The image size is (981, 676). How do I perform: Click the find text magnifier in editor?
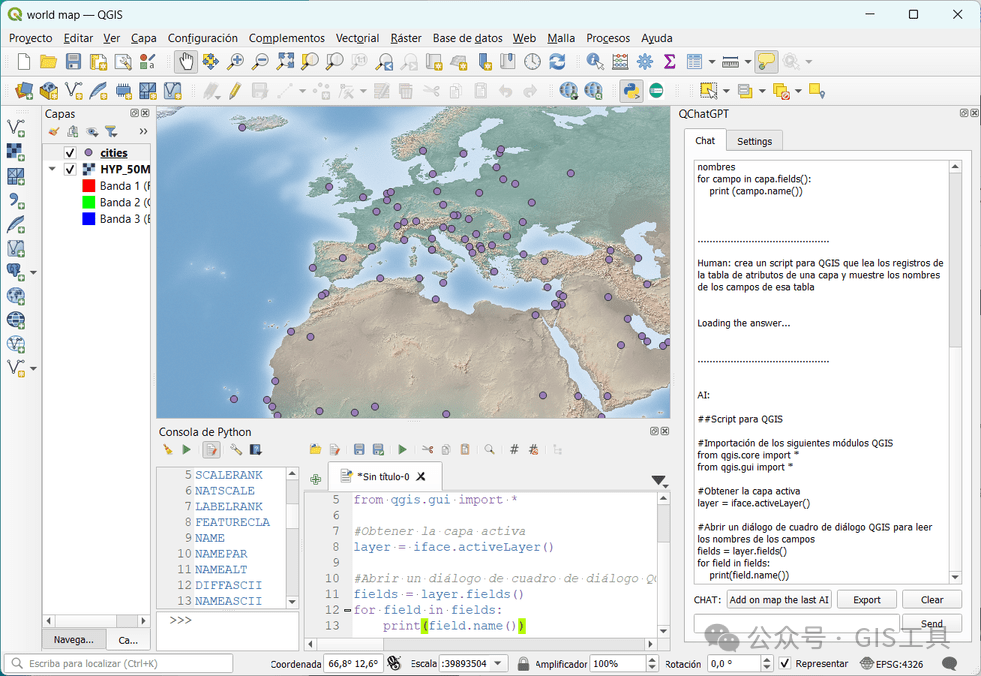(x=489, y=449)
